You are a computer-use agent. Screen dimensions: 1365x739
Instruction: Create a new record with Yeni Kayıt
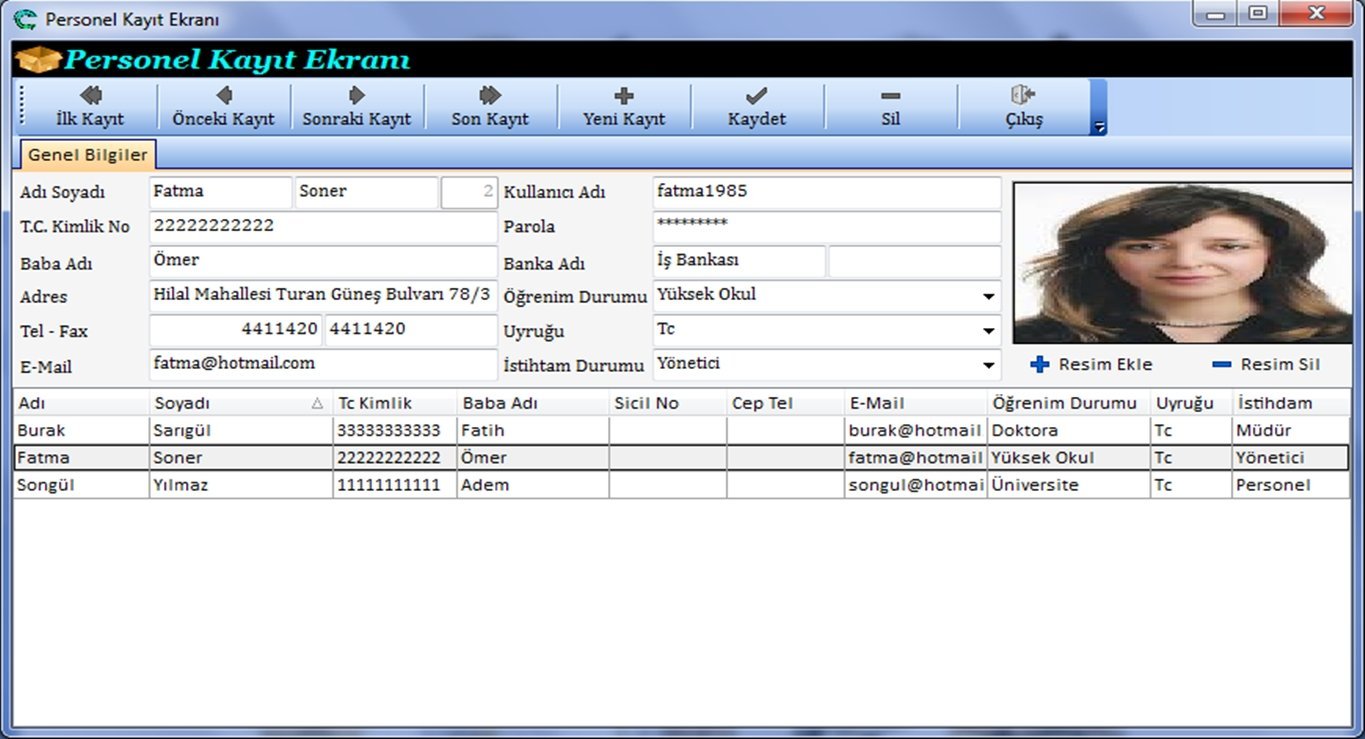click(624, 106)
